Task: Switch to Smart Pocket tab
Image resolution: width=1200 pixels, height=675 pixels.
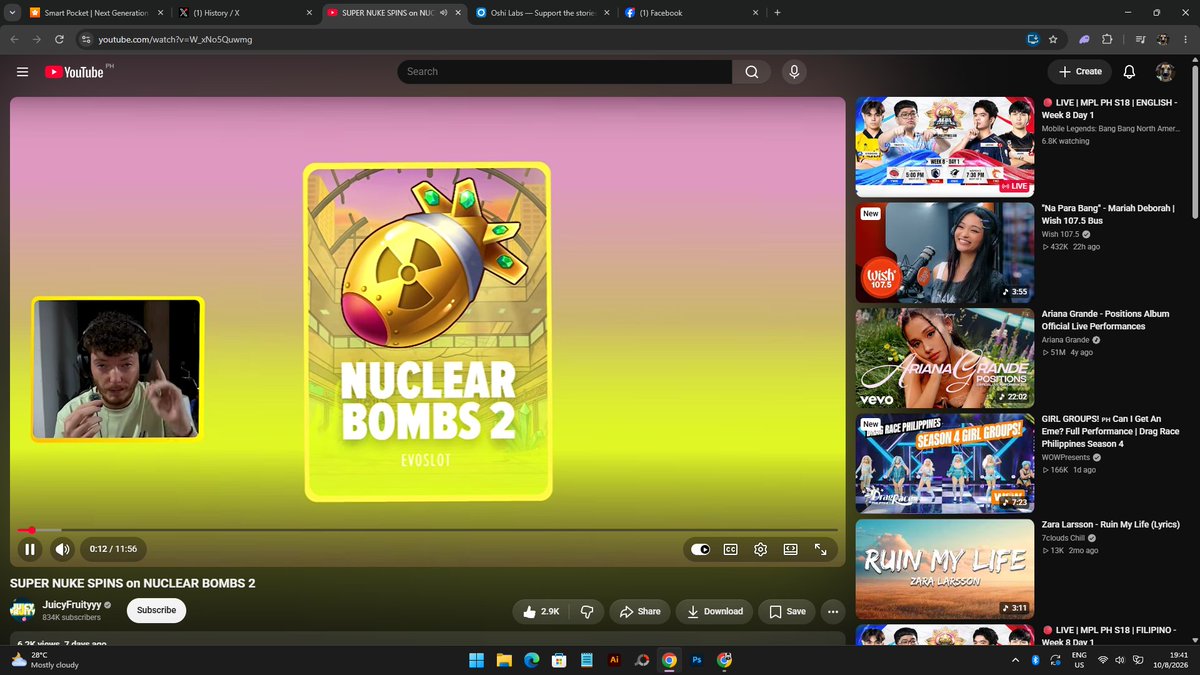Action: [x=95, y=12]
